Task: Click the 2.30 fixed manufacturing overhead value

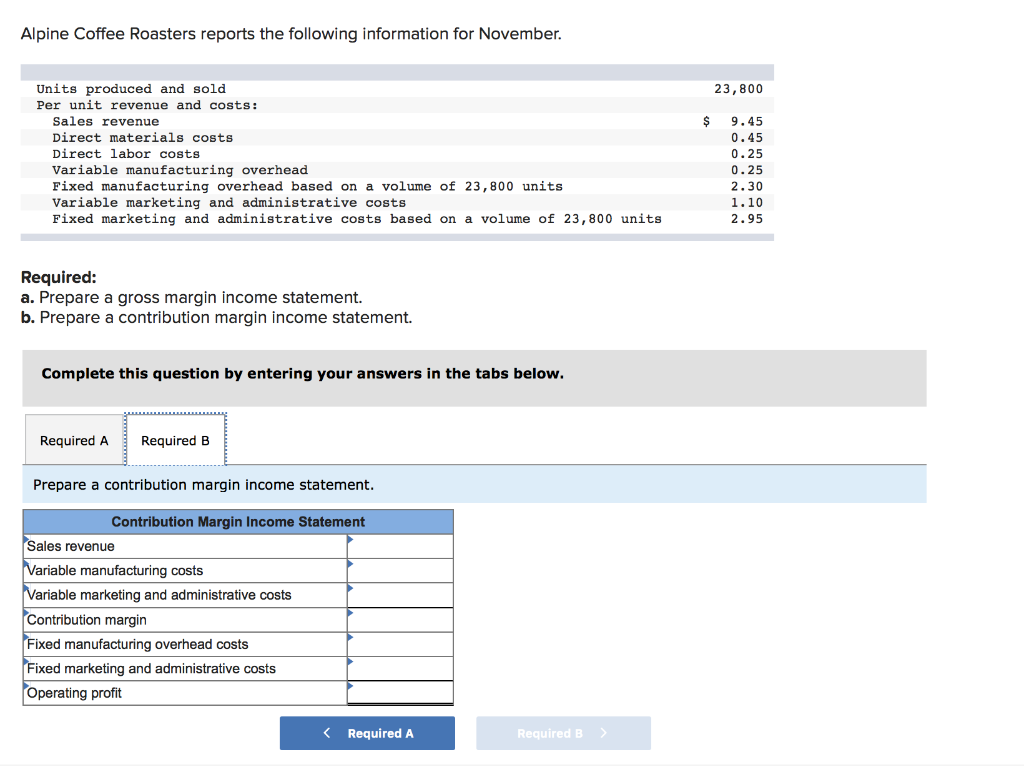Action: [746, 186]
